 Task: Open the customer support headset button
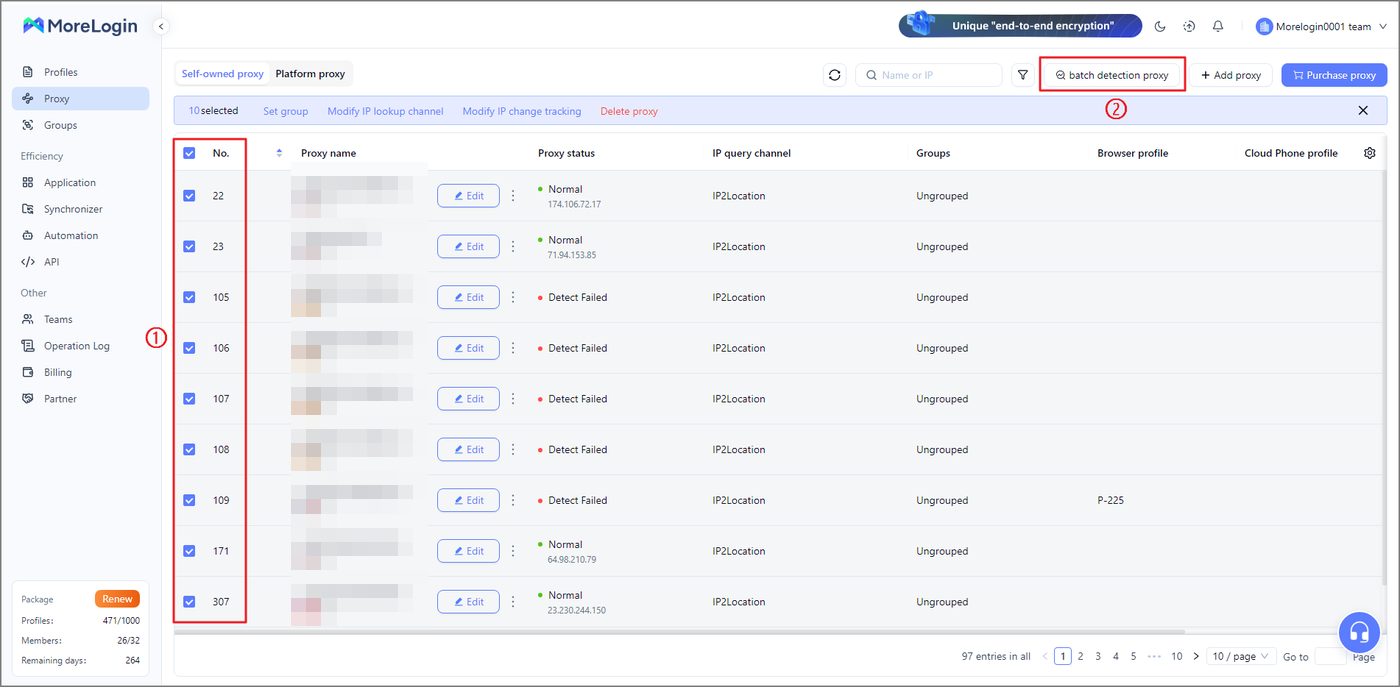coord(1359,632)
